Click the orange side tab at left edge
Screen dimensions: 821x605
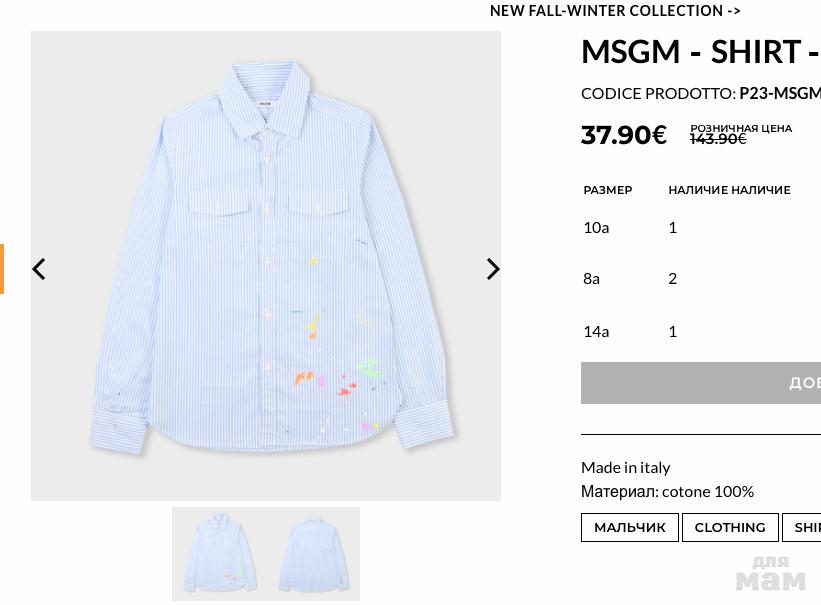point(2,269)
